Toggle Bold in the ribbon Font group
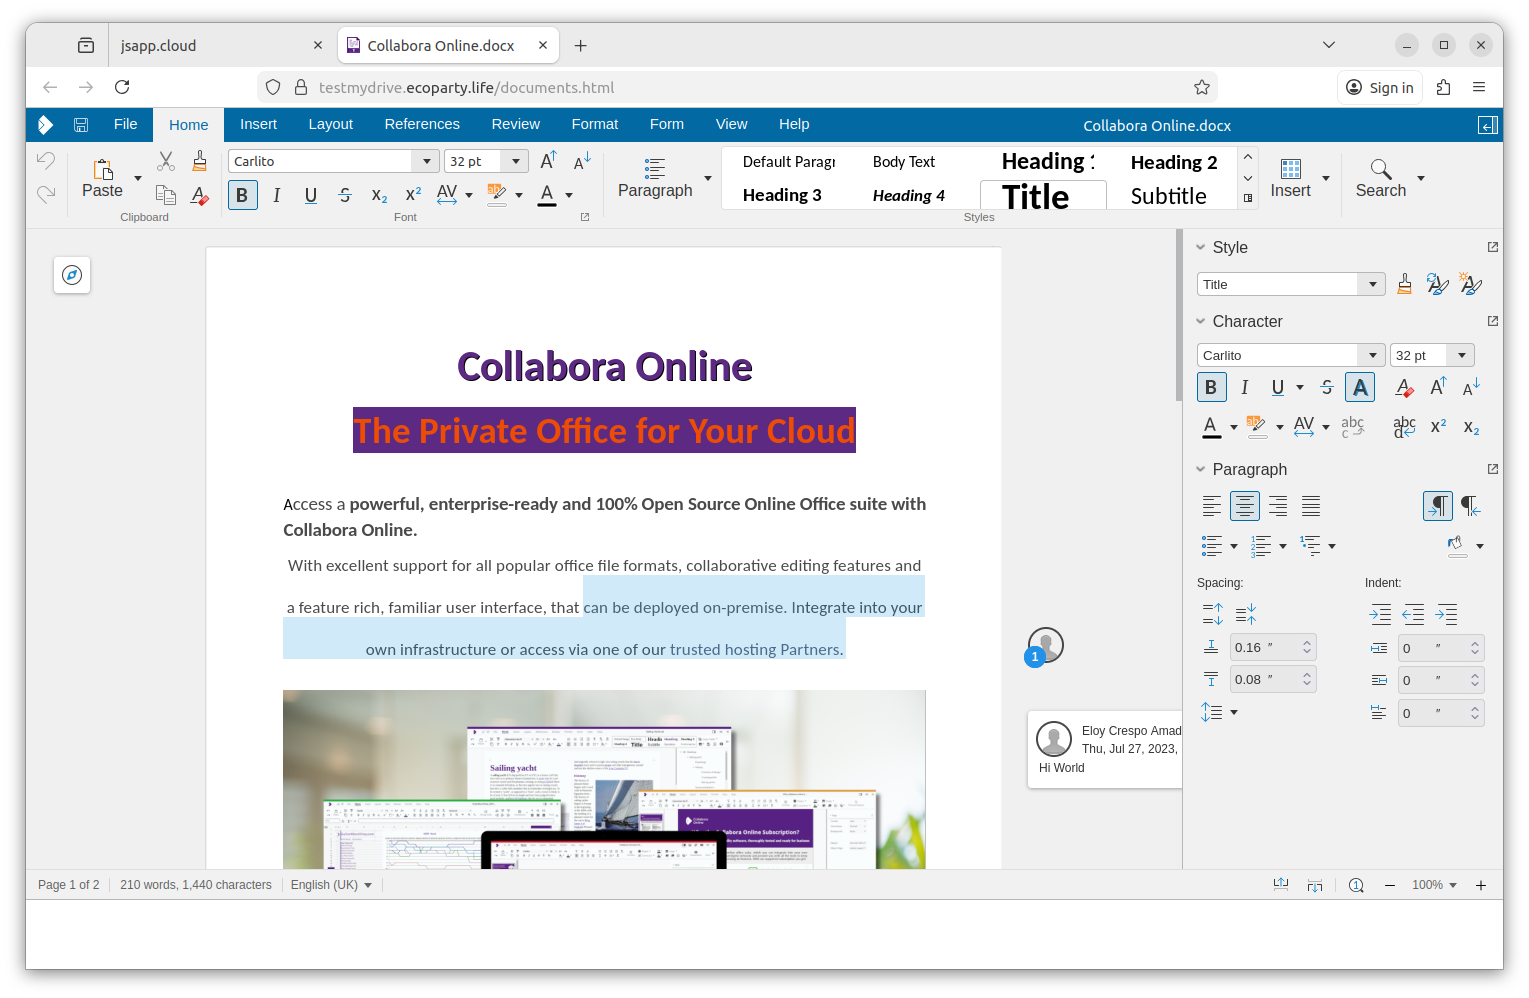 pos(242,195)
